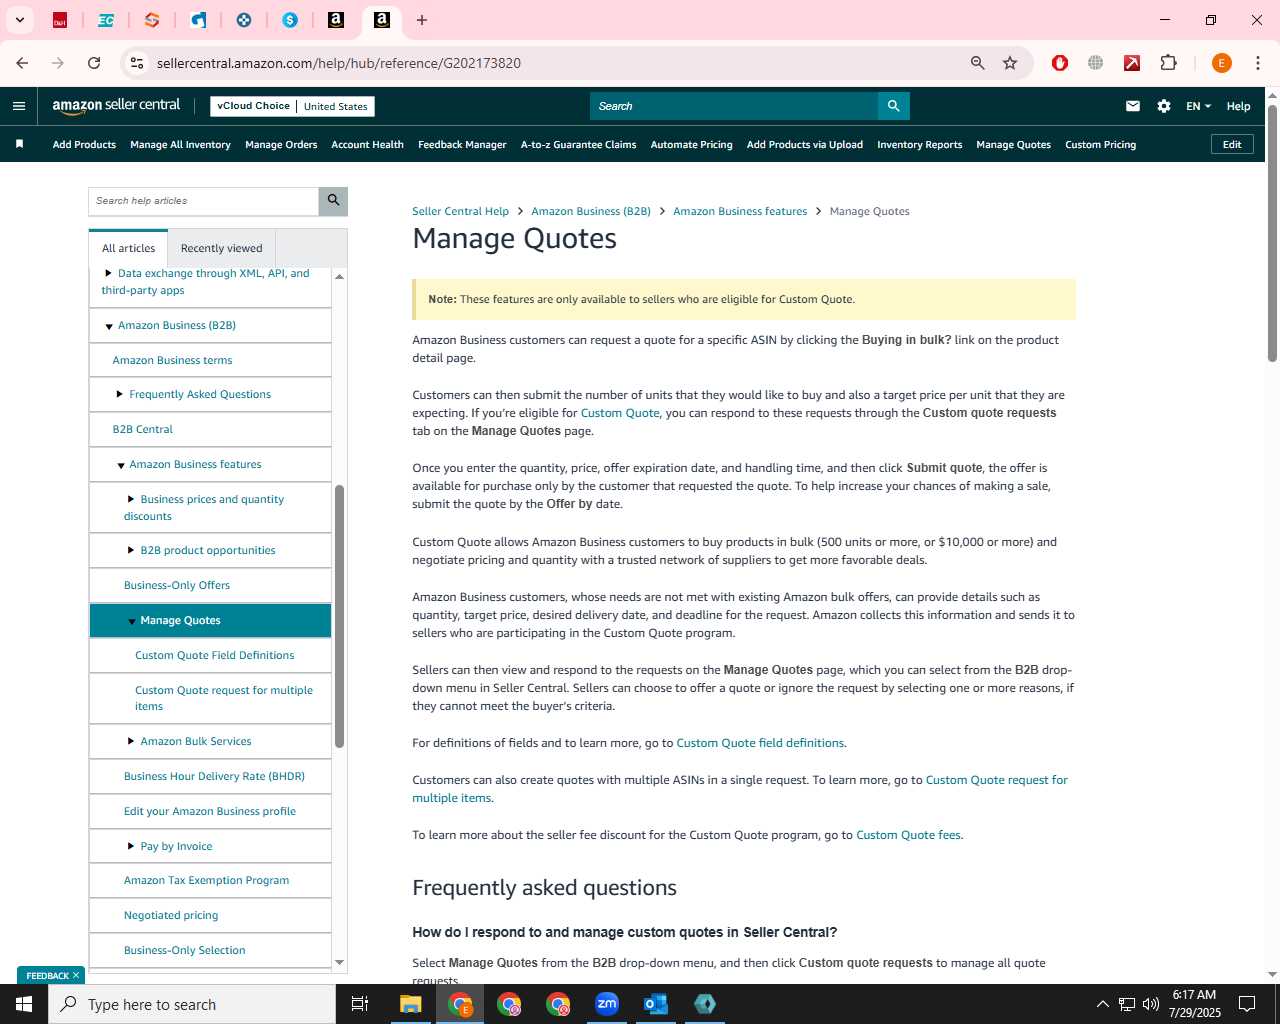This screenshot has height=1024, width=1280.
Task: Open Manage All Inventory in the nav bar
Action: pyautogui.click(x=180, y=144)
